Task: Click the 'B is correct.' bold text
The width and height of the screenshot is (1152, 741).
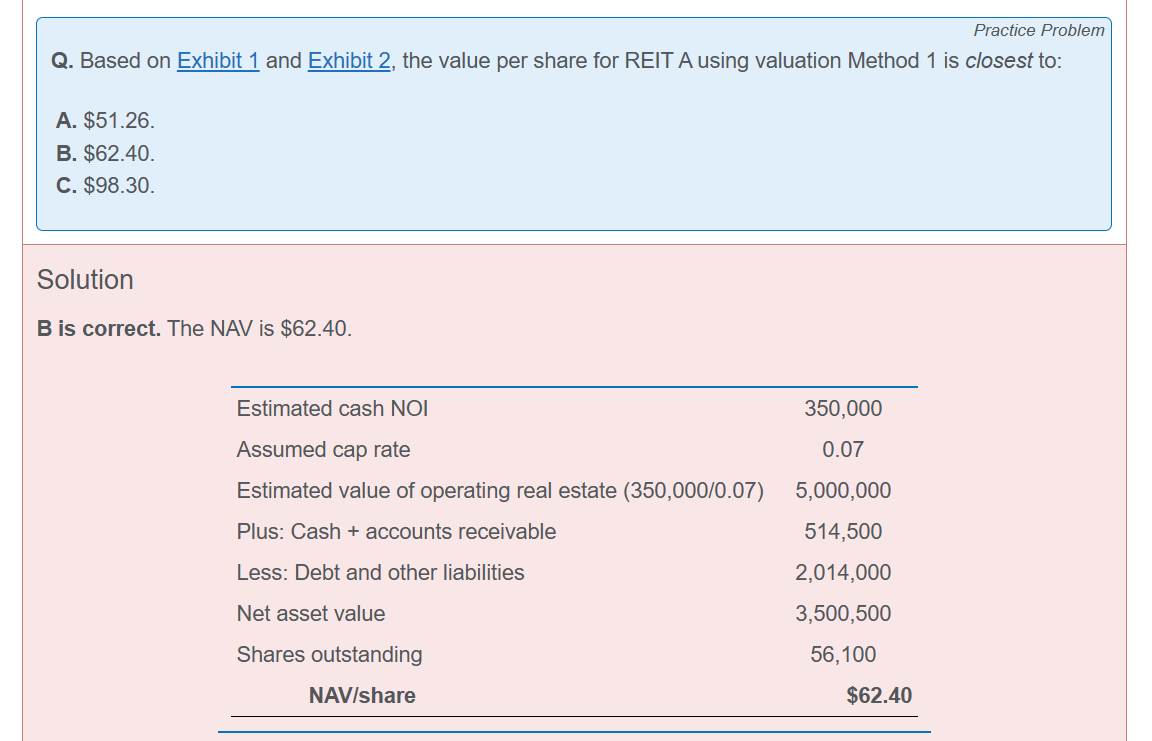Action: (x=99, y=329)
